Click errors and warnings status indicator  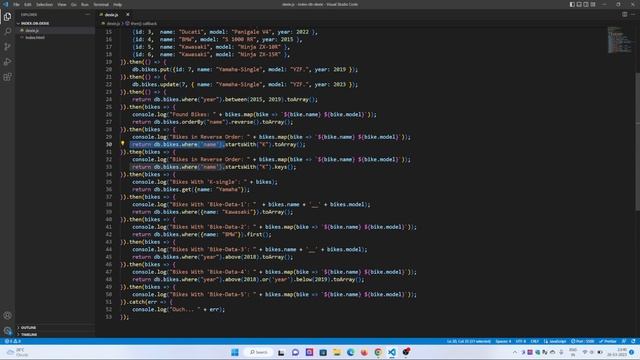tap(12, 341)
